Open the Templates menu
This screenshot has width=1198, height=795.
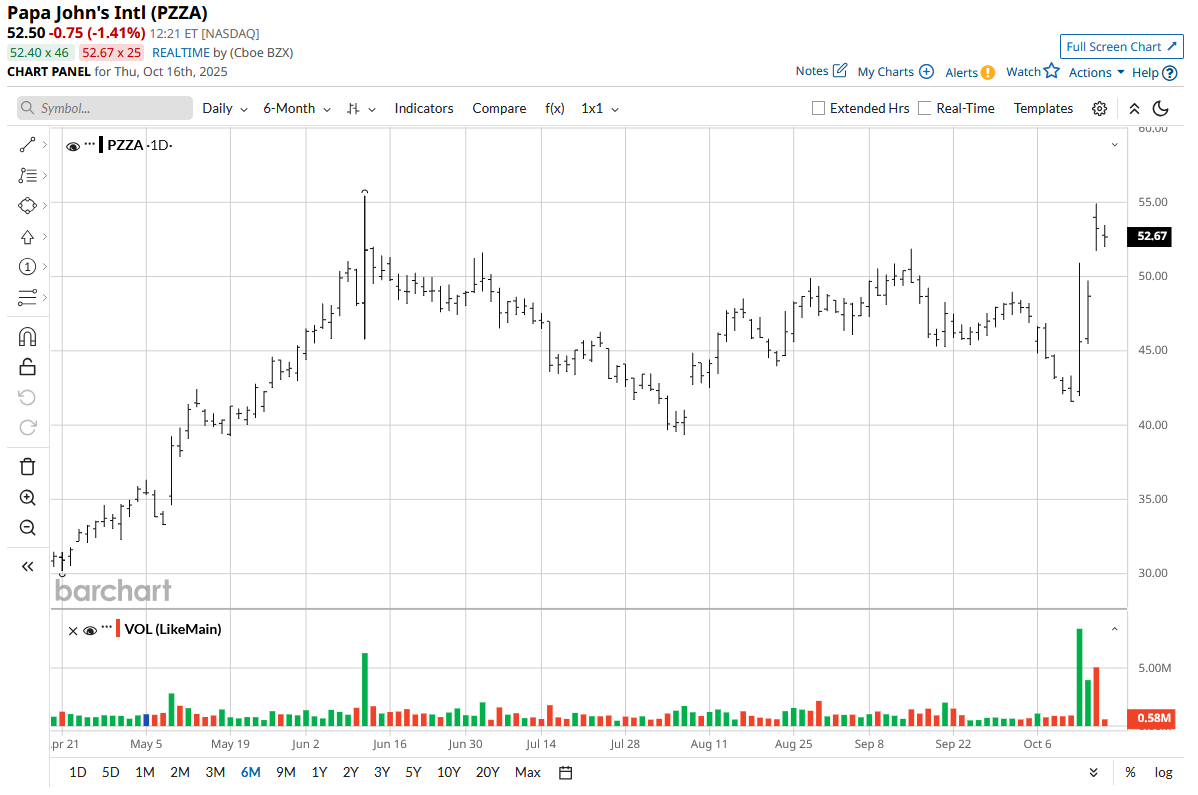pyautogui.click(x=1043, y=108)
